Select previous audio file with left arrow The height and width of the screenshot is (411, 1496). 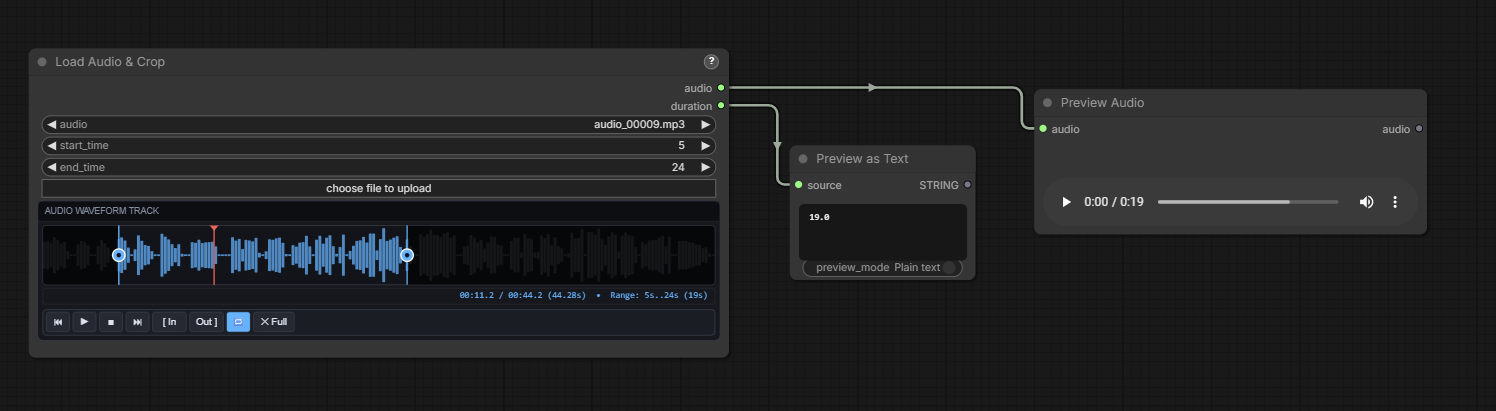tap(52, 125)
